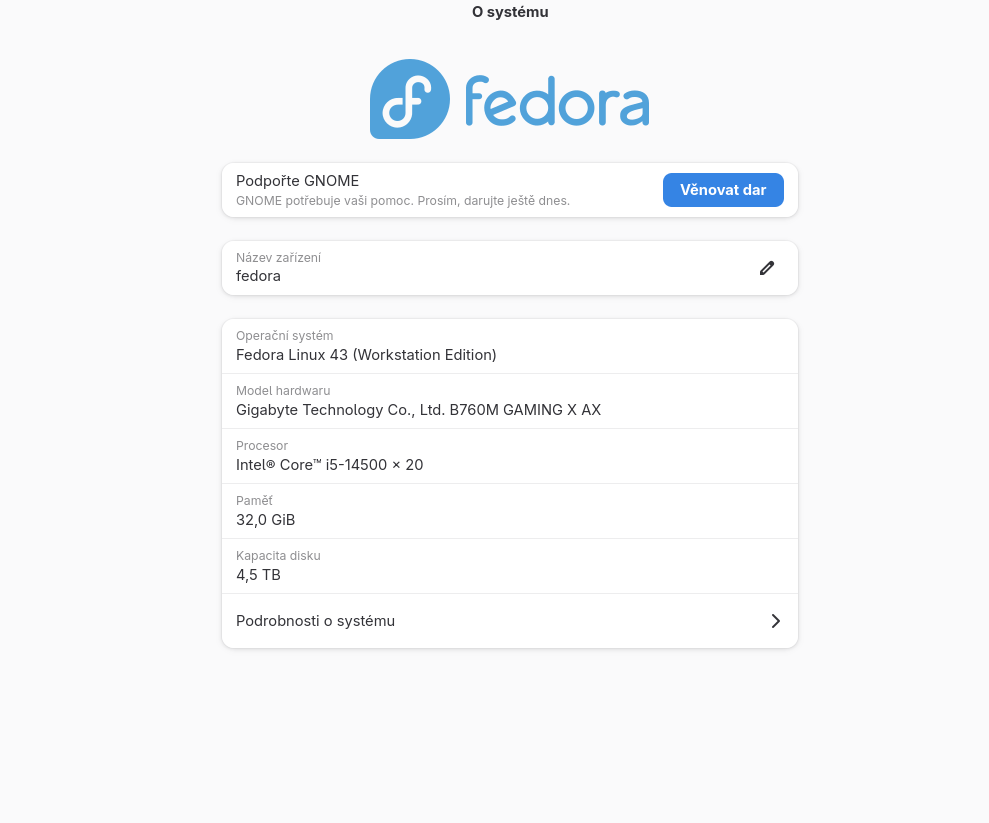Click the Paměť label
Image resolution: width=989 pixels, height=823 pixels.
(x=254, y=501)
